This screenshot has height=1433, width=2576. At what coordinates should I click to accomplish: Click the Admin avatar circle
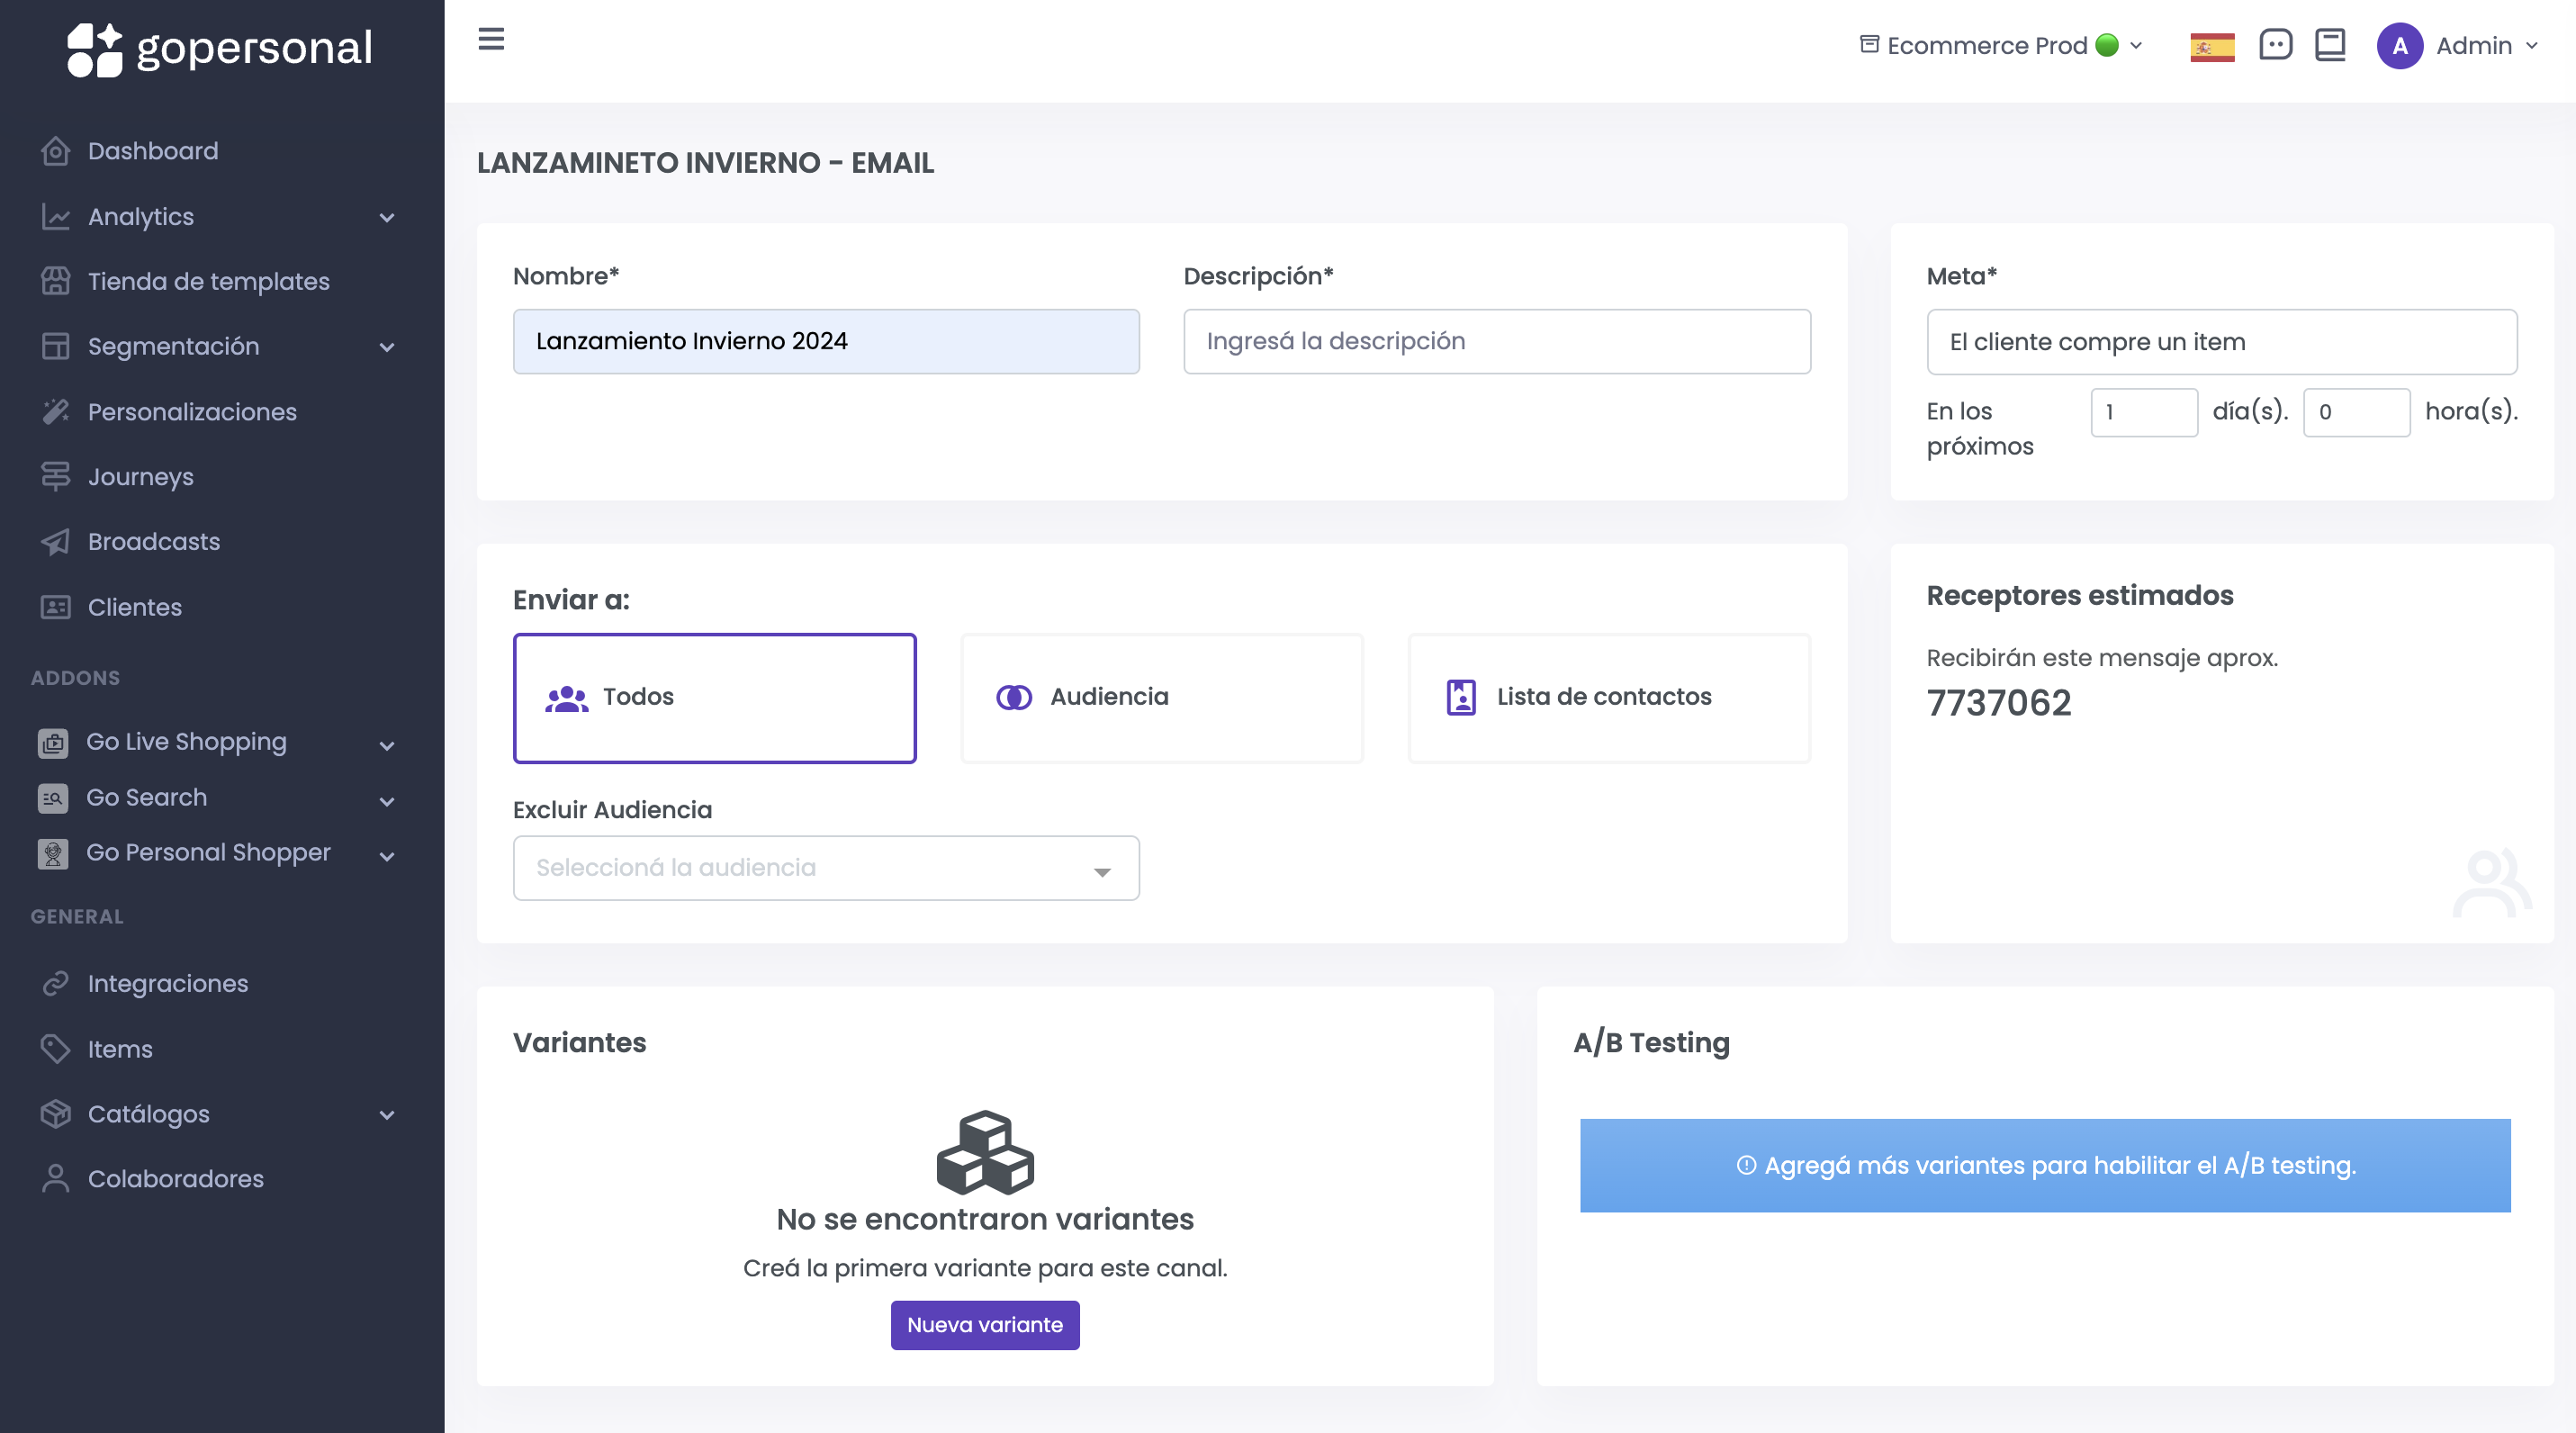(x=2399, y=46)
